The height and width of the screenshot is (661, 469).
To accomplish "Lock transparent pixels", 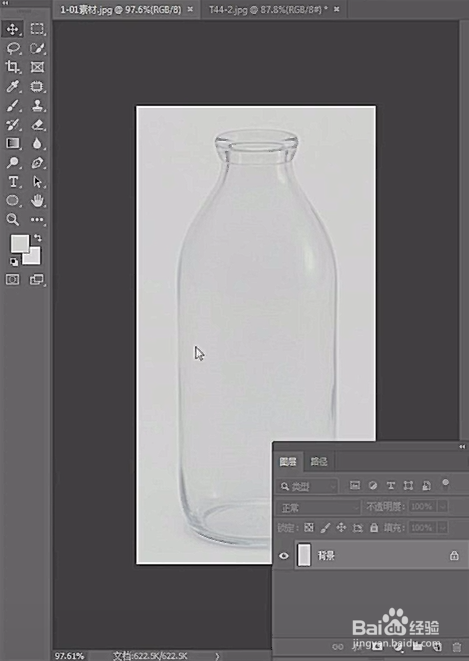I will [309, 528].
